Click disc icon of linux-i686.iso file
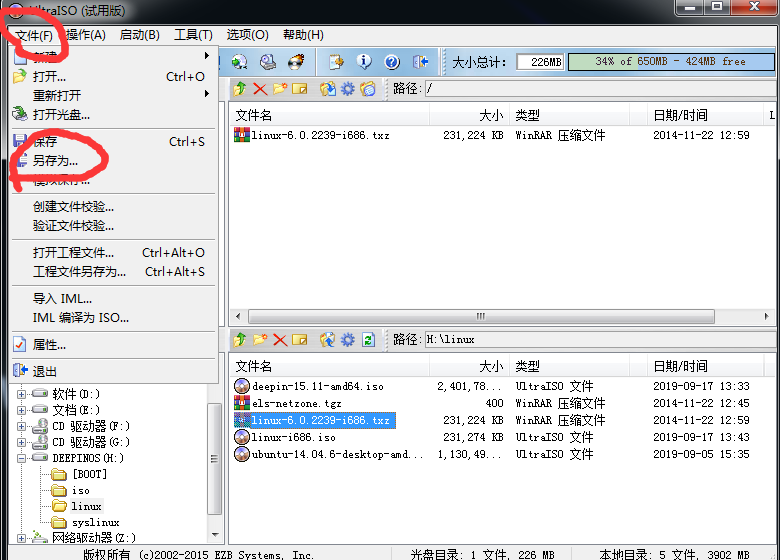The image size is (780, 560). tap(242, 437)
